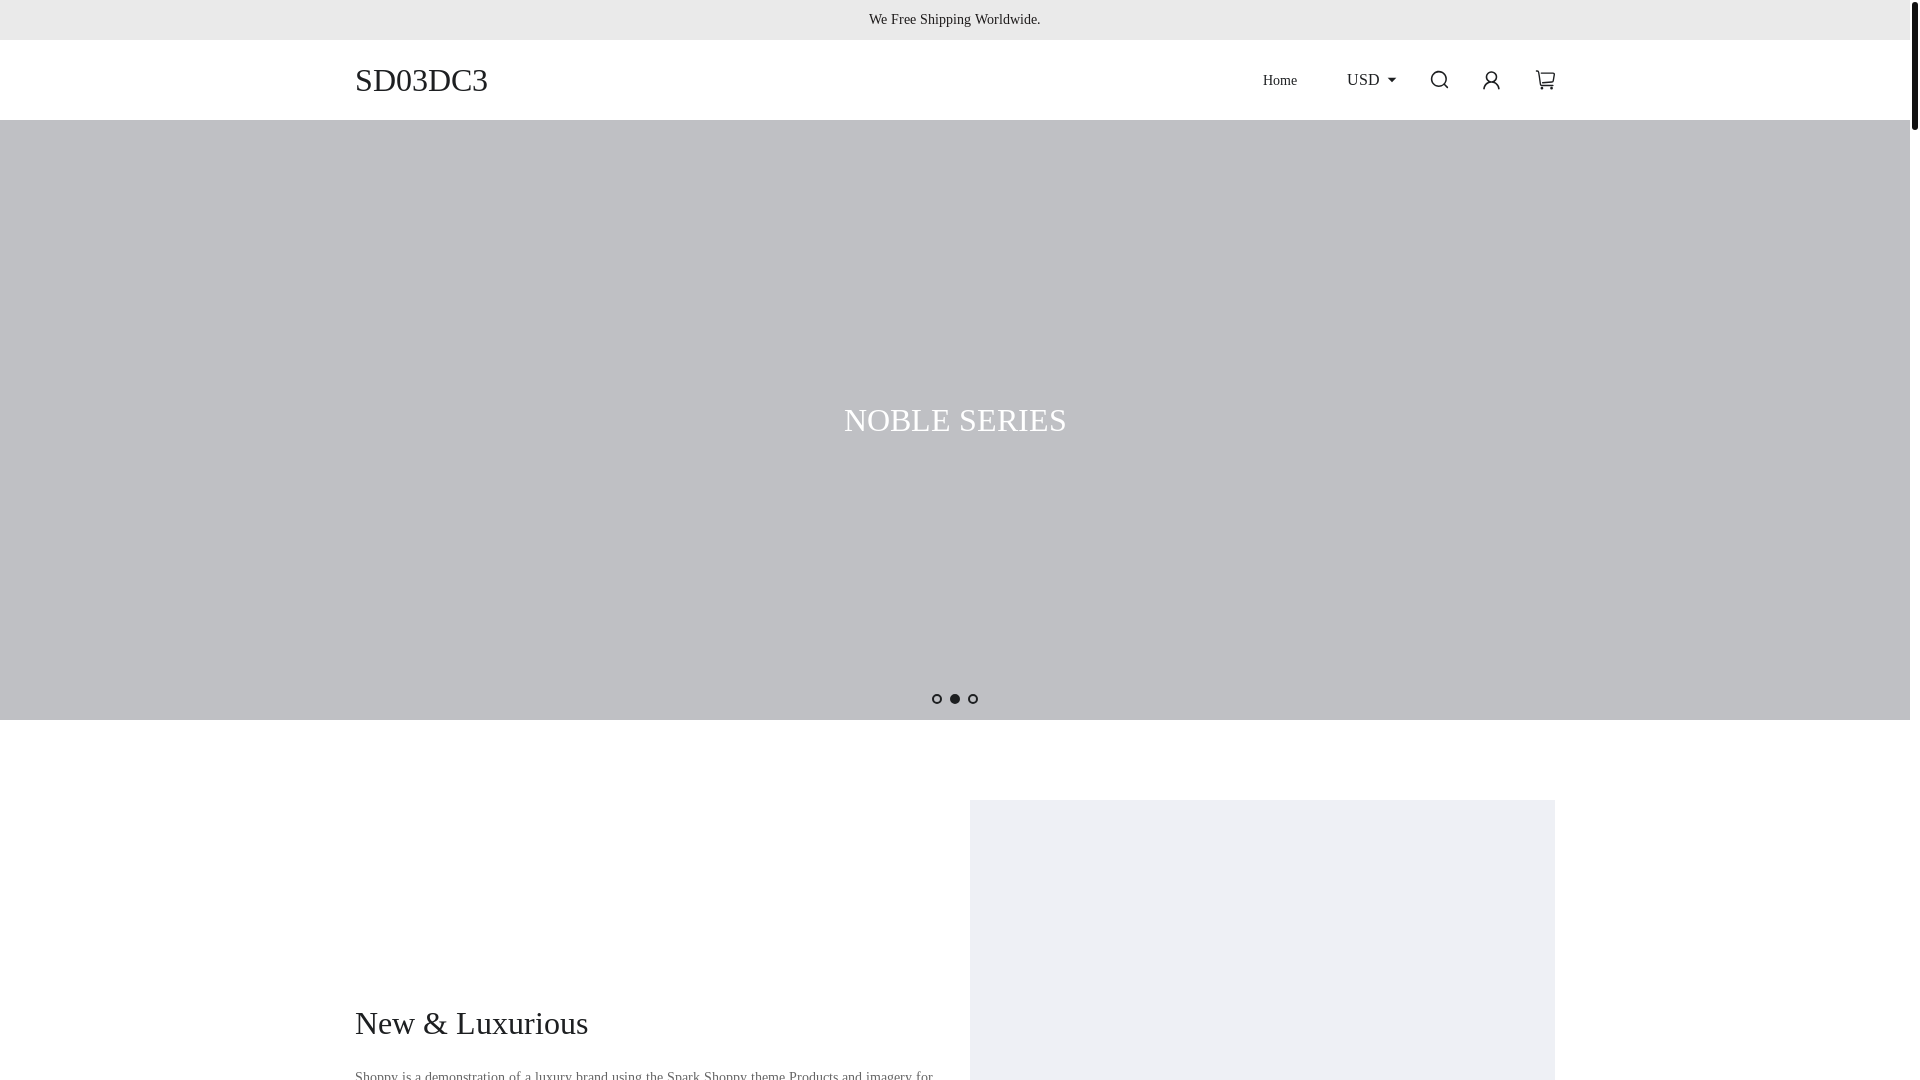Click the placeholder image beside New & Luxurious

point(1262,940)
